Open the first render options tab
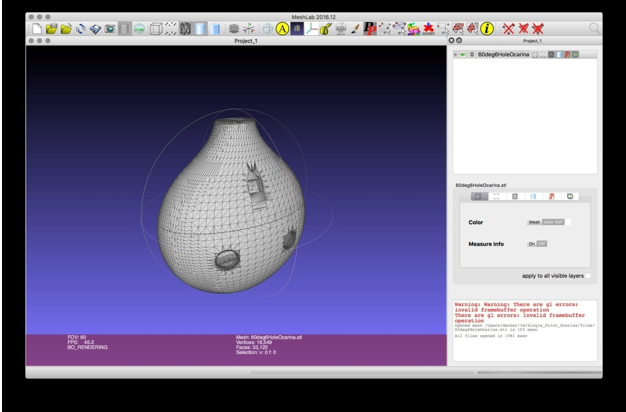 pyautogui.click(x=479, y=198)
